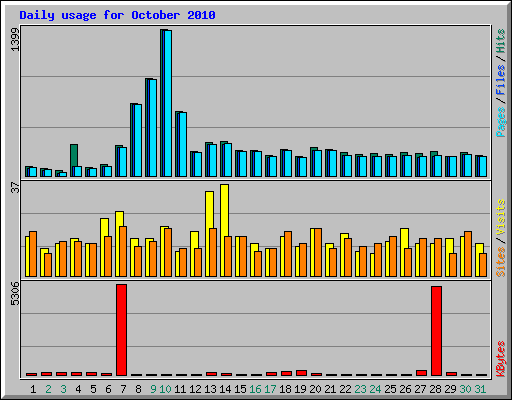This screenshot has height=400, width=512.
Task: Click the orange Sites bar on day 20
Action: (x=318, y=252)
